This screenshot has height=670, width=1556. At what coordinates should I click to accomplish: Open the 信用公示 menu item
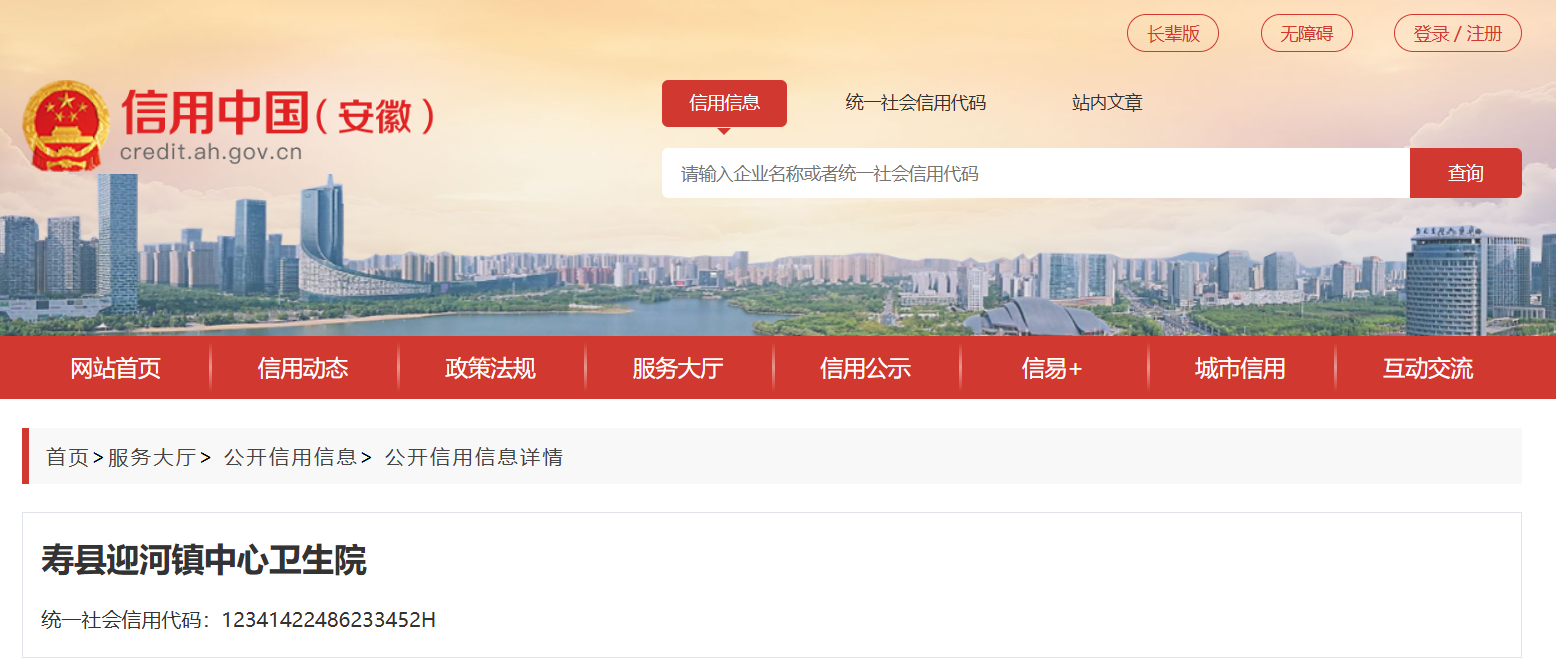pos(865,368)
